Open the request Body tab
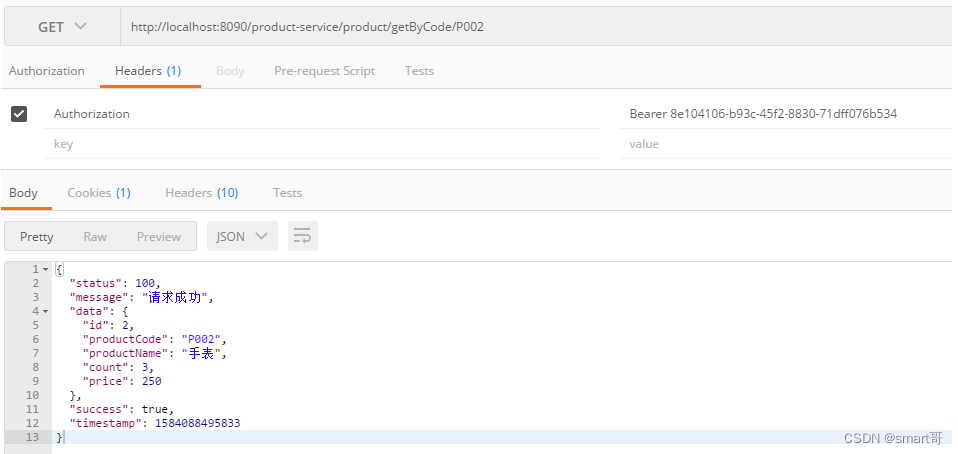Viewport: 958px width, 454px height. click(230, 71)
